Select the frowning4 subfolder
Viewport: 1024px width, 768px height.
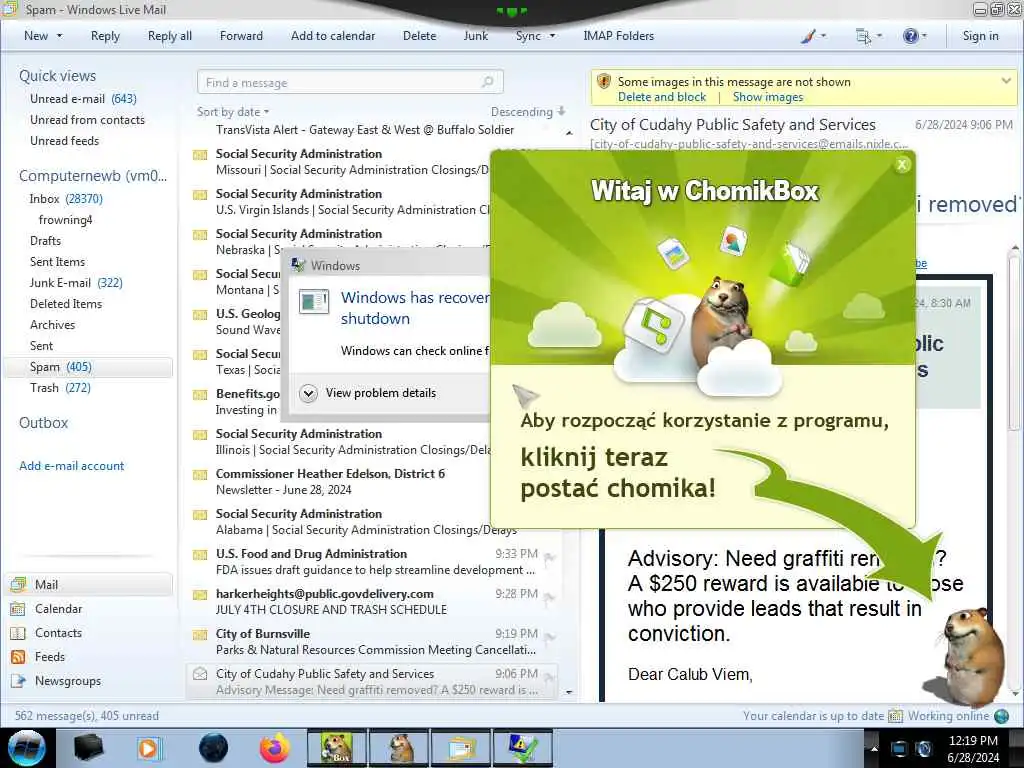click(x=65, y=220)
